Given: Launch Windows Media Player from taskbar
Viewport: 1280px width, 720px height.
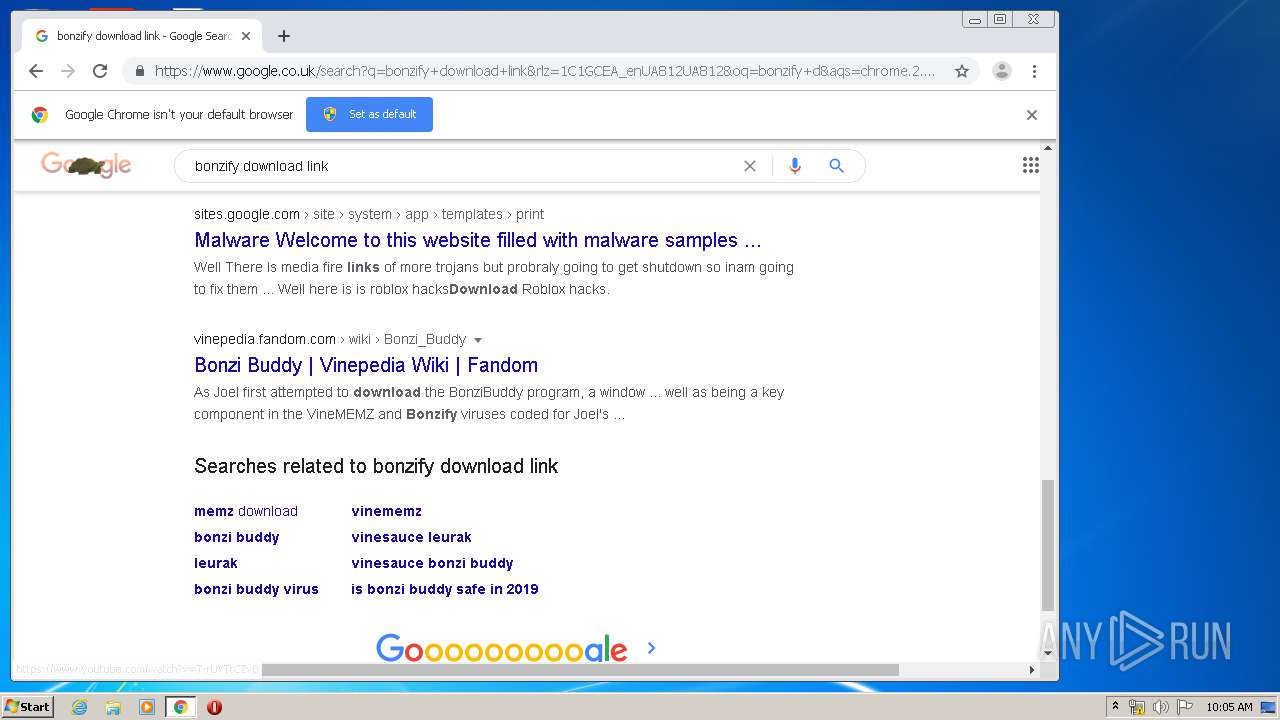Looking at the screenshot, I should click(147, 707).
